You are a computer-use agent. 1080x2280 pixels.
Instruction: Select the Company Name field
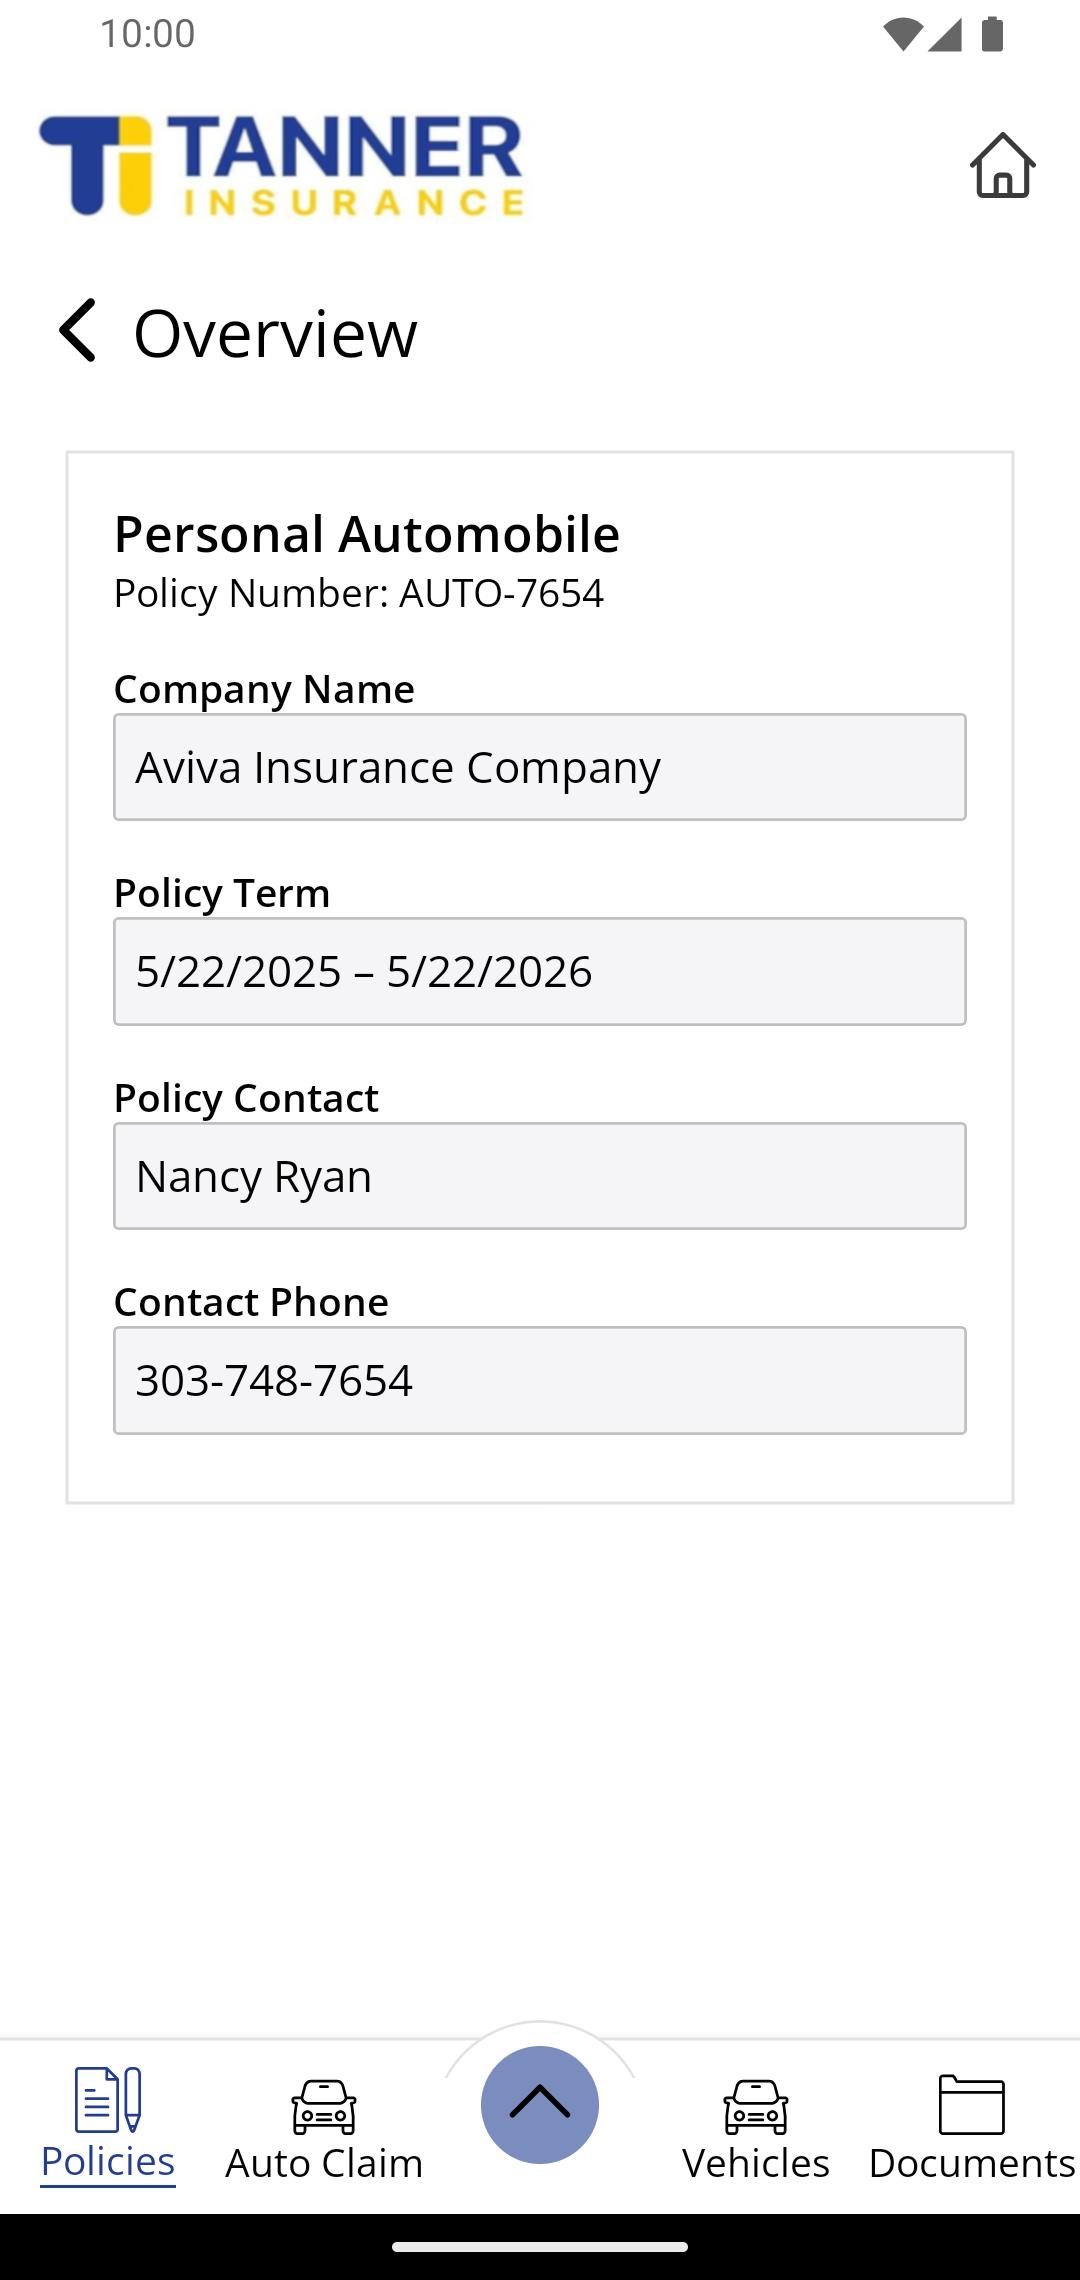tap(540, 767)
